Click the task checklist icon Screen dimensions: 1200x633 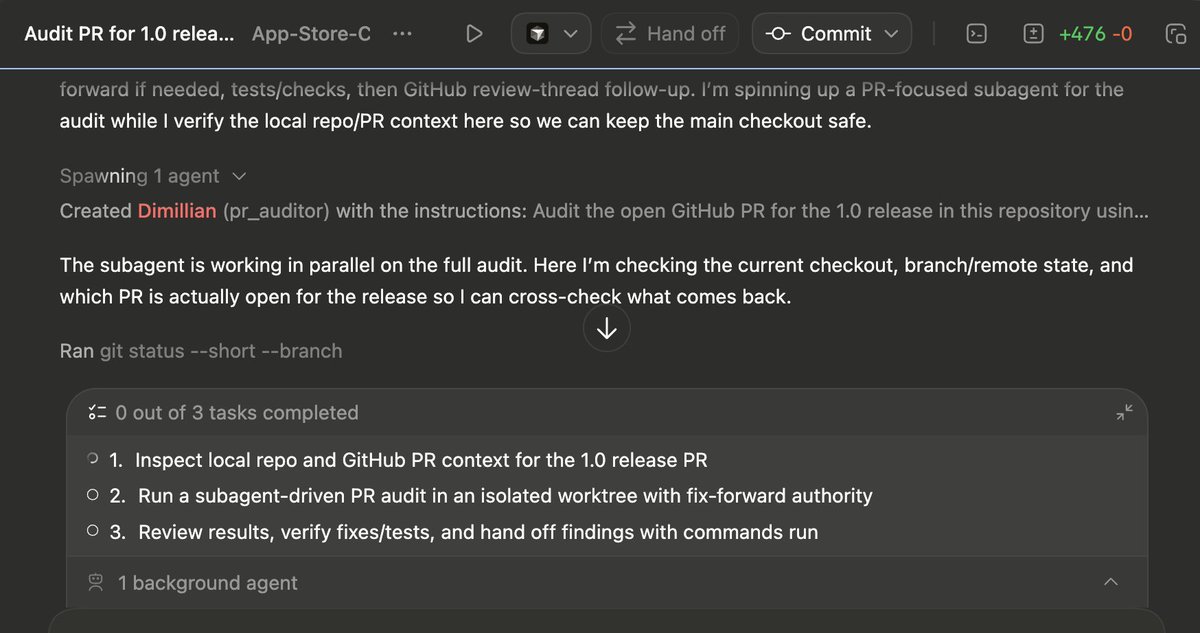pos(97,413)
